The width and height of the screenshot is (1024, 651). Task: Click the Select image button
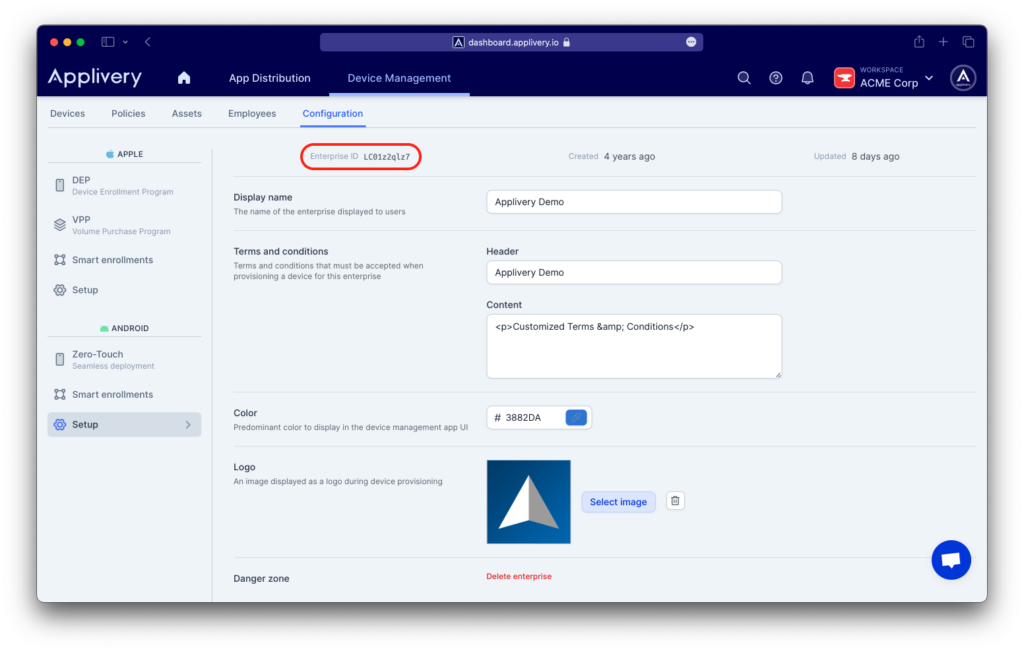[618, 501]
